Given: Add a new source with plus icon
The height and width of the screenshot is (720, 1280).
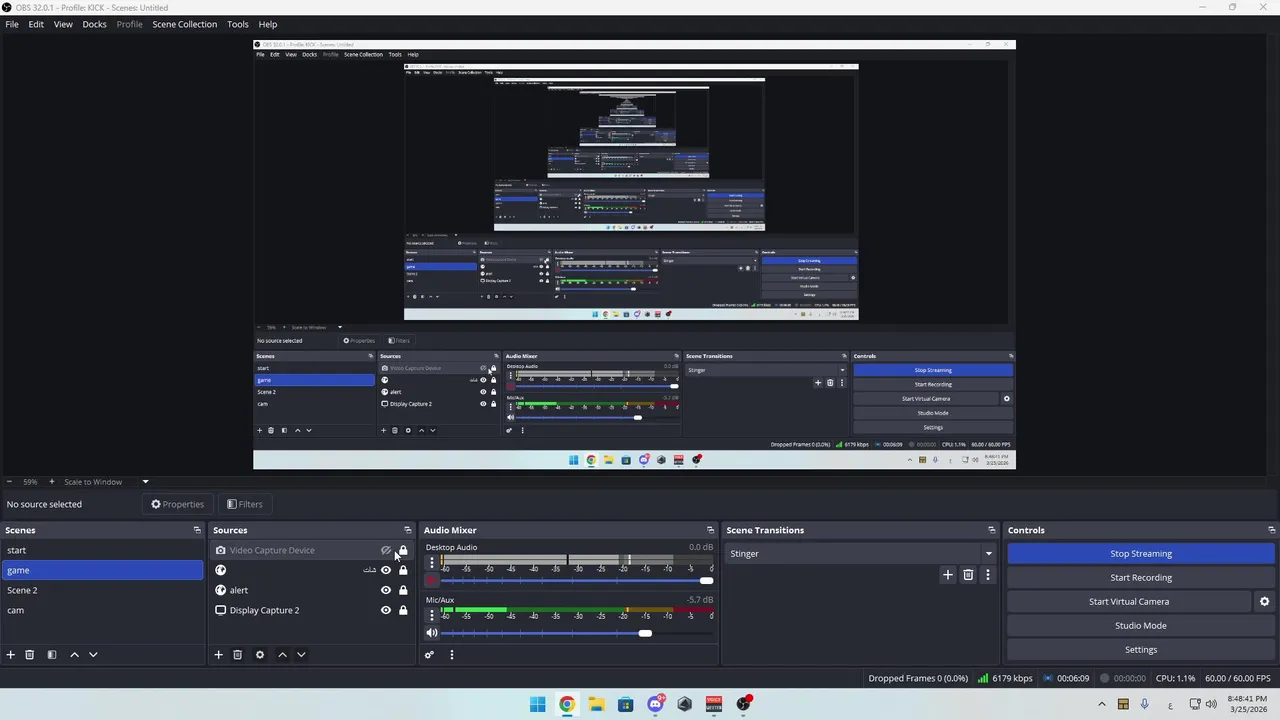Looking at the screenshot, I should [x=218, y=655].
